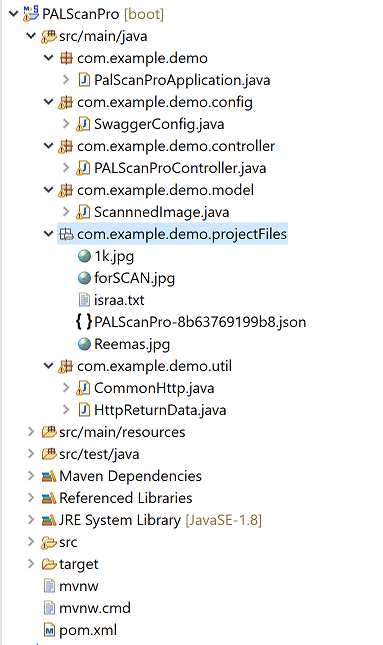This screenshot has height=645, width=383.
Task: Click the globe icon beside Reemas.jpg
Action: pyautogui.click(x=84, y=344)
